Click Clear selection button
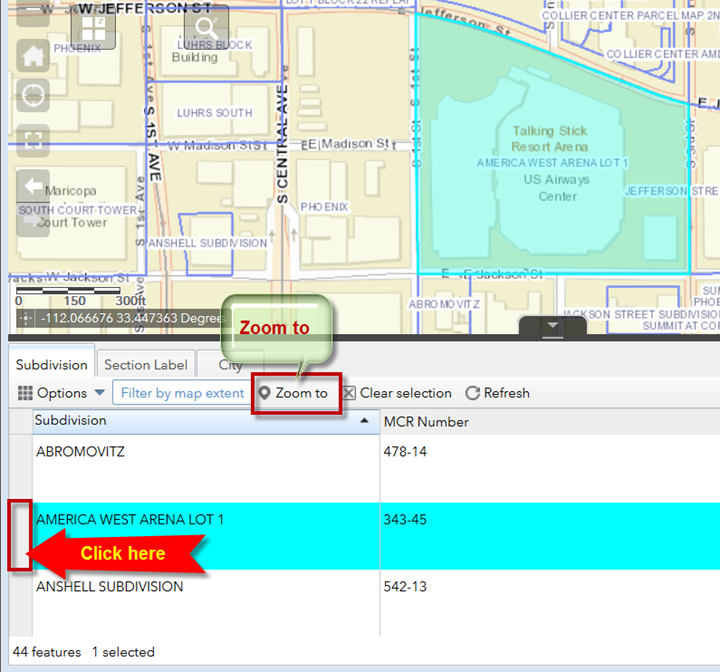 coord(397,393)
